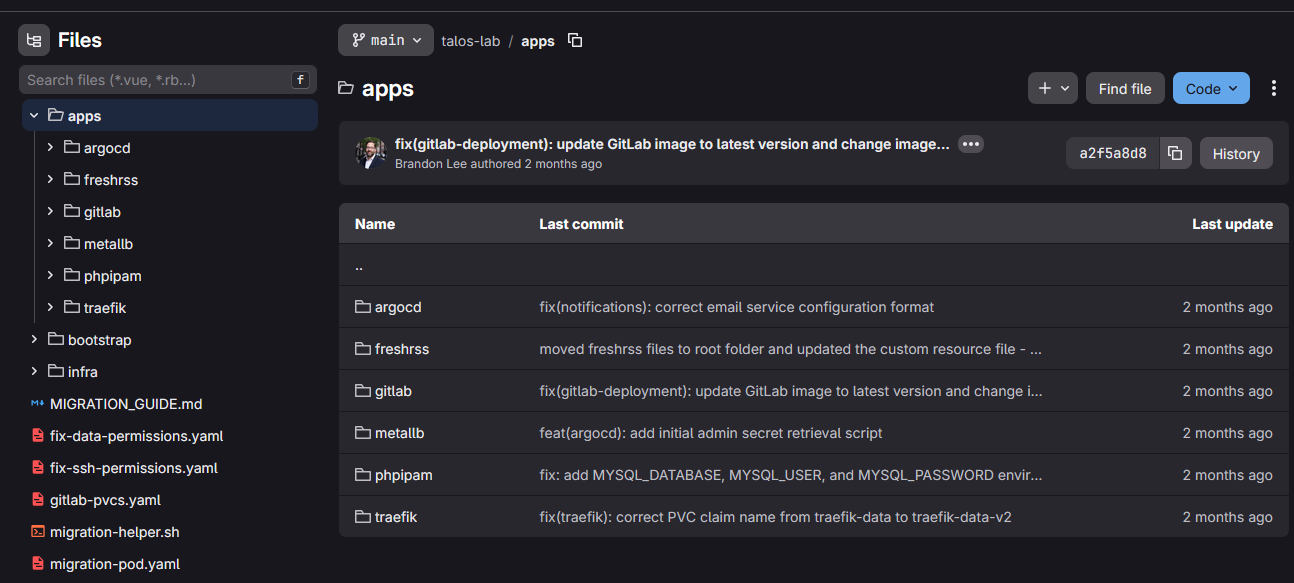Expand the phpipam folder chevron in the sidebar
Viewport: 1294px width, 583px height.
point(50,276)
